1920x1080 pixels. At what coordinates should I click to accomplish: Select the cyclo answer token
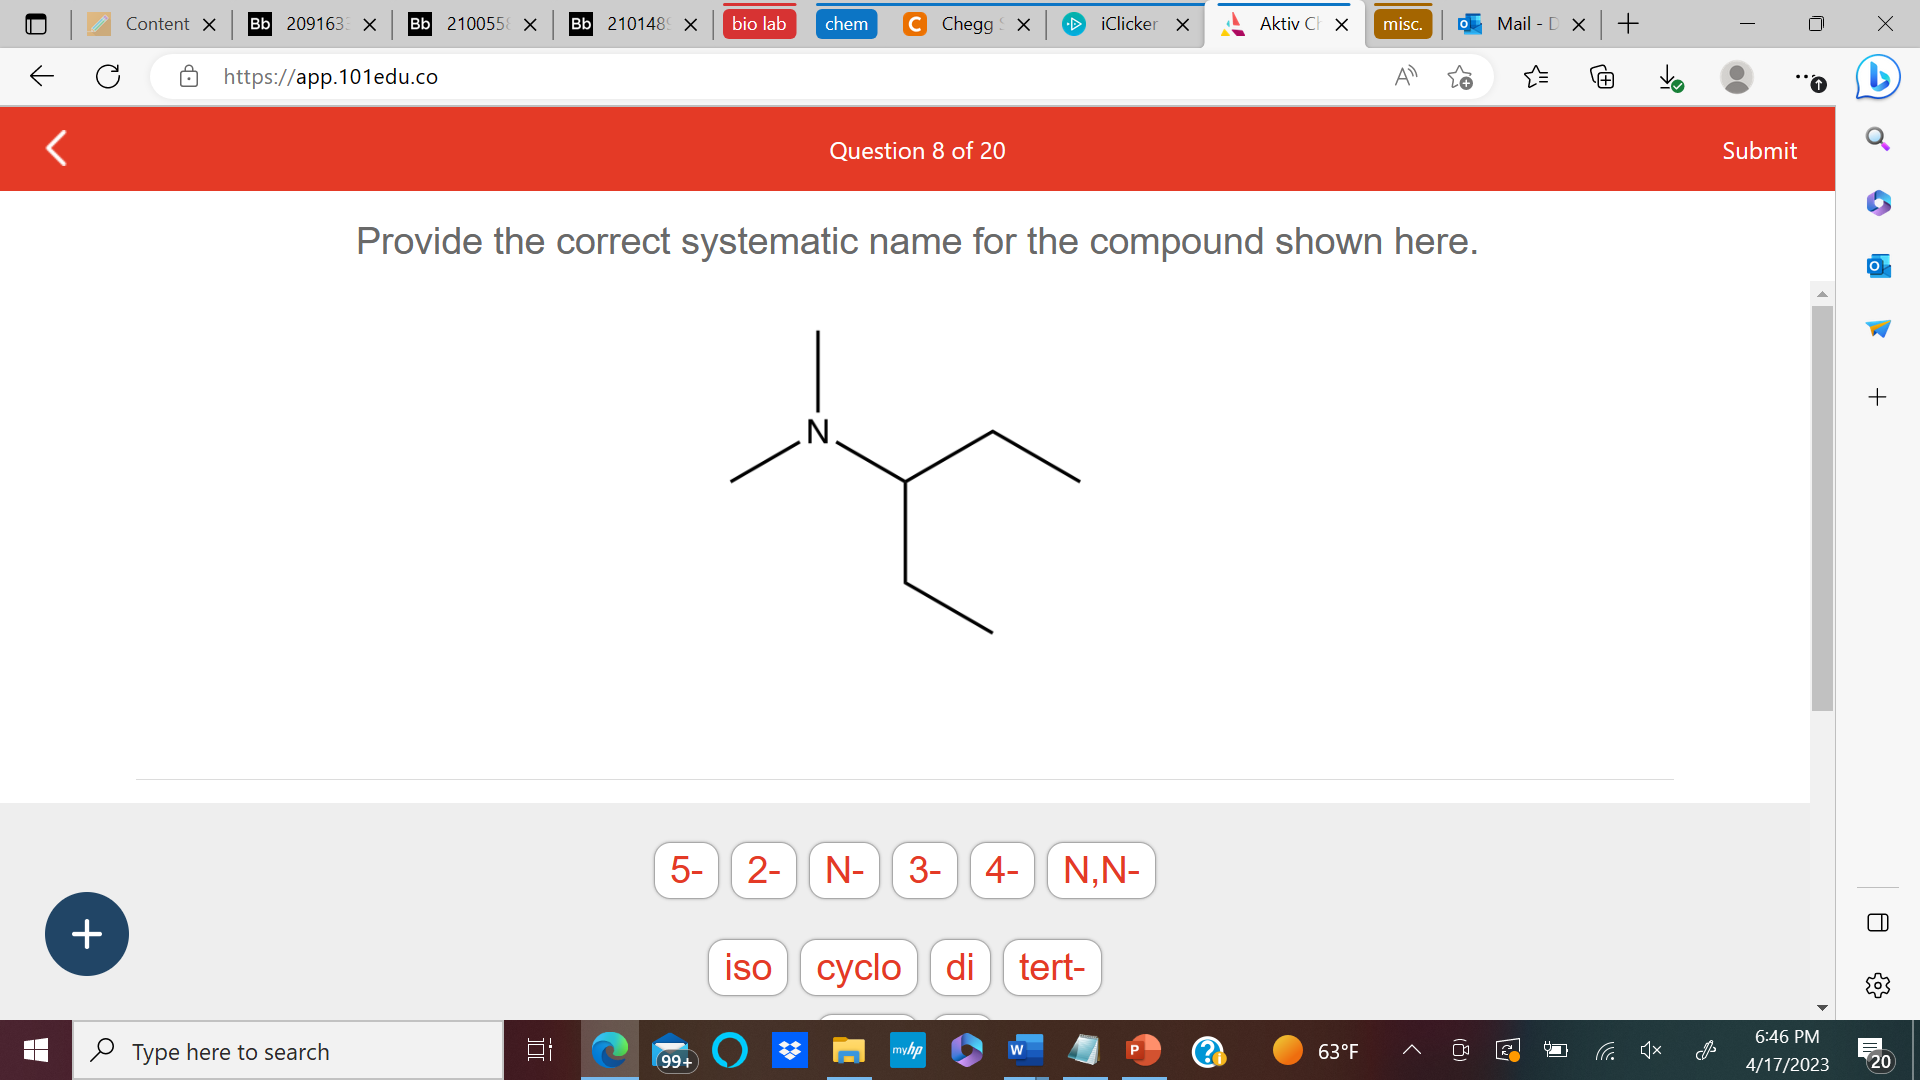point(858,967)
